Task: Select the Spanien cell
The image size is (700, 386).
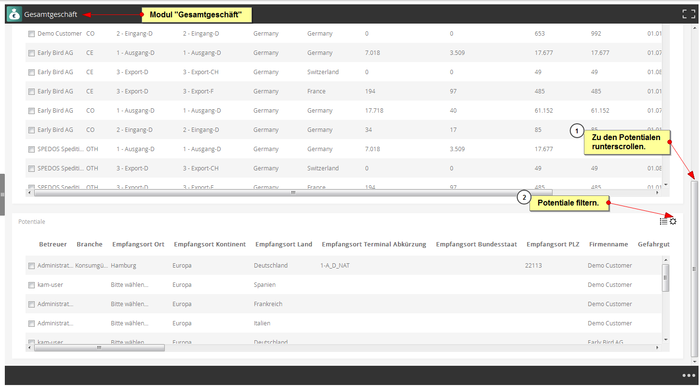Action: (265, 284)
